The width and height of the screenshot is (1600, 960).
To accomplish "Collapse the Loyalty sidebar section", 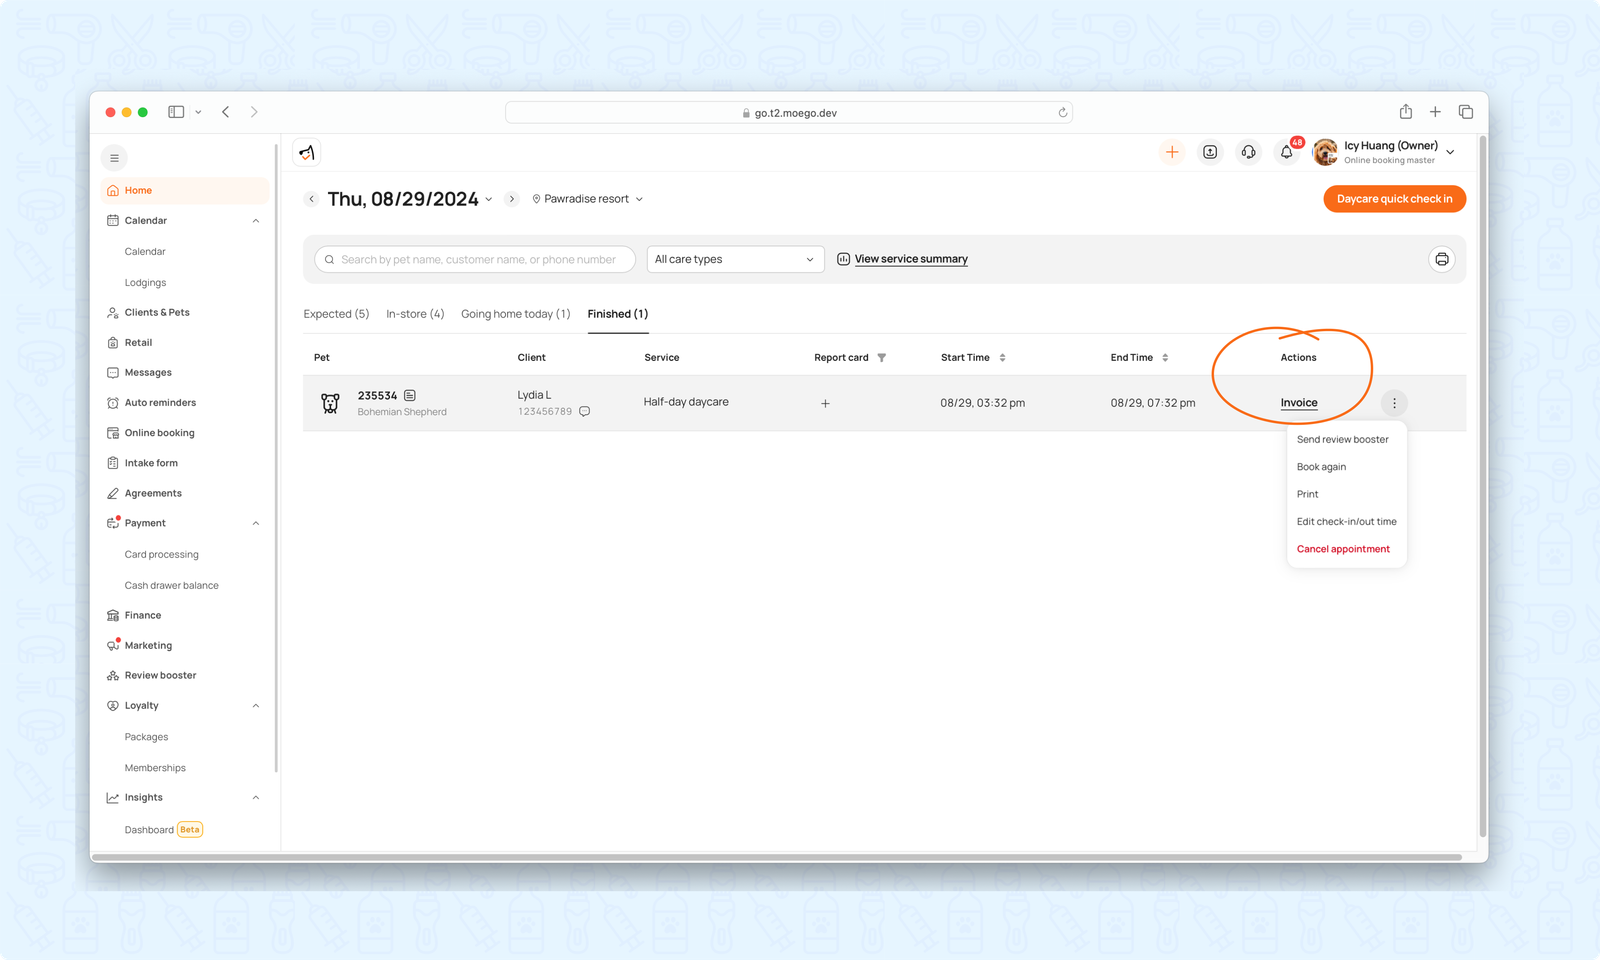I will [x=256, y=706].
